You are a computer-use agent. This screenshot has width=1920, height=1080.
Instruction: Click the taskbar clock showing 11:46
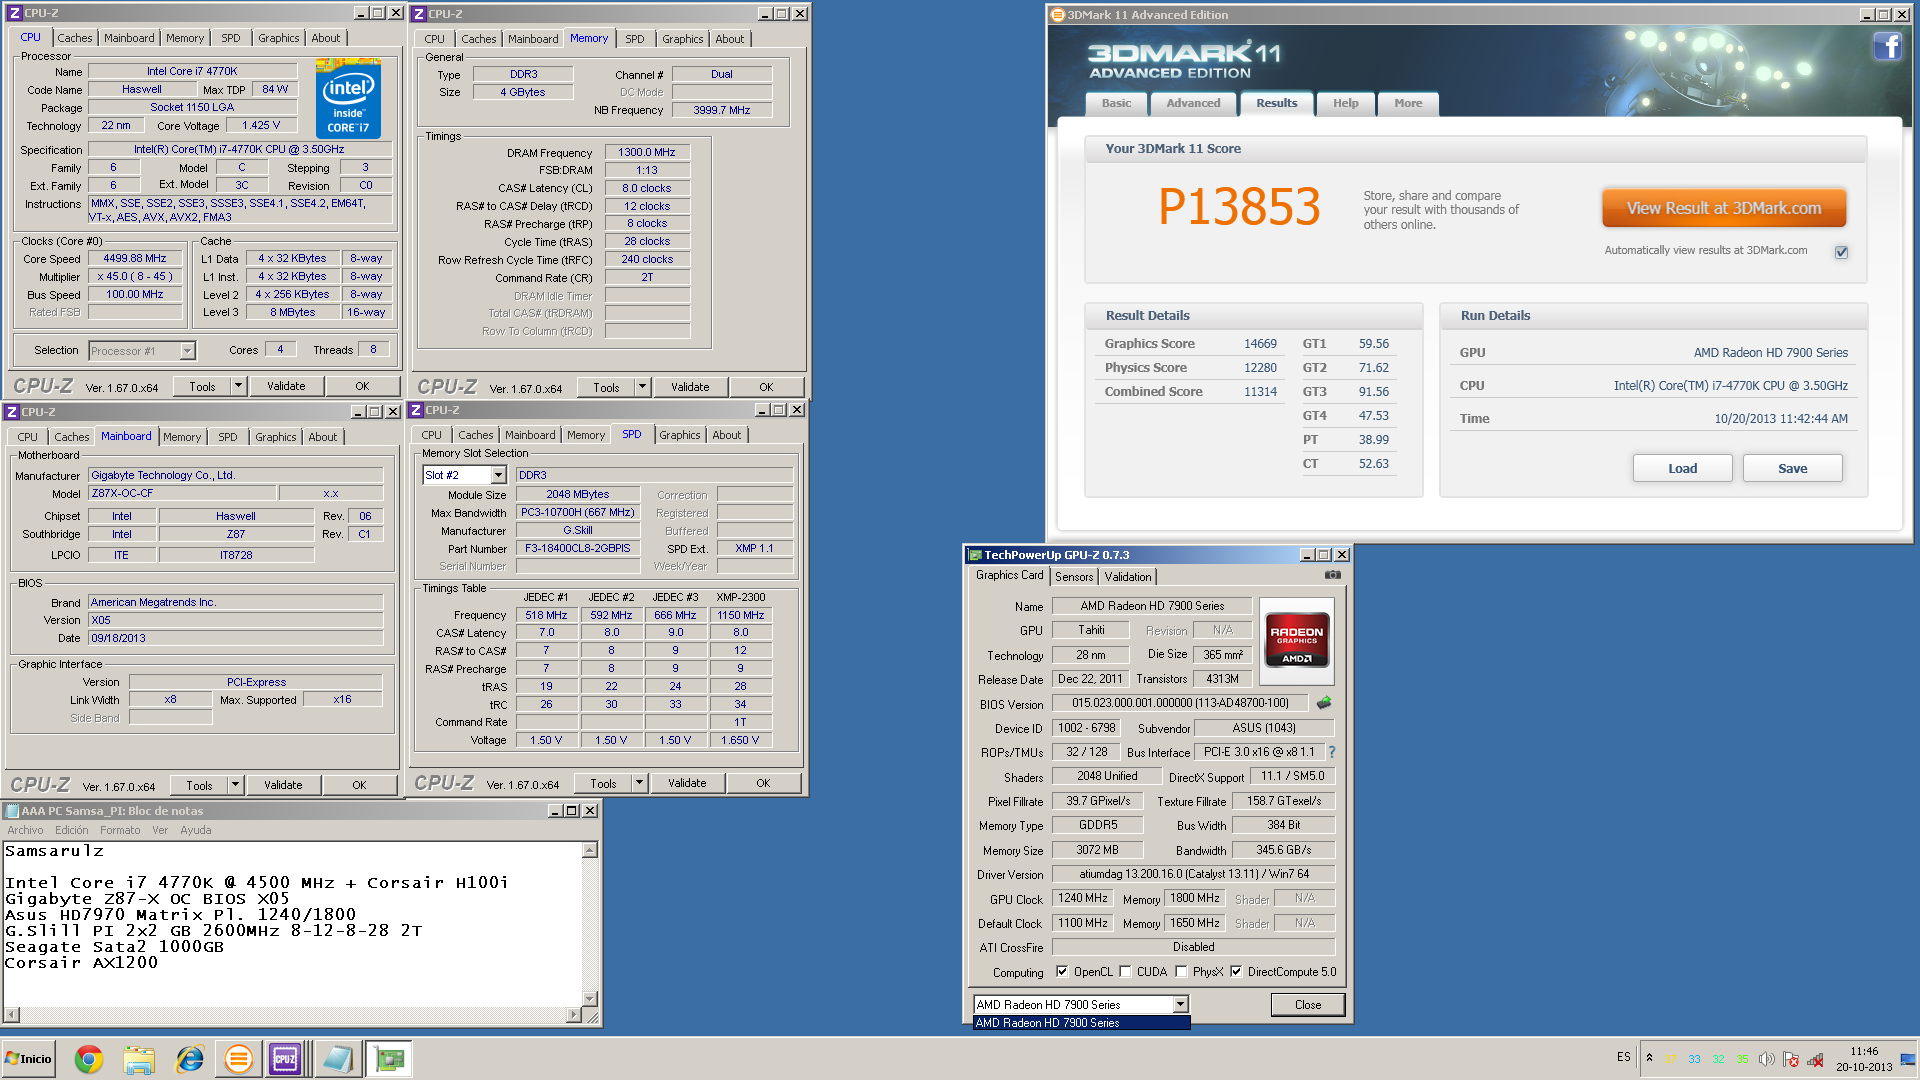coord(1863,1059)
